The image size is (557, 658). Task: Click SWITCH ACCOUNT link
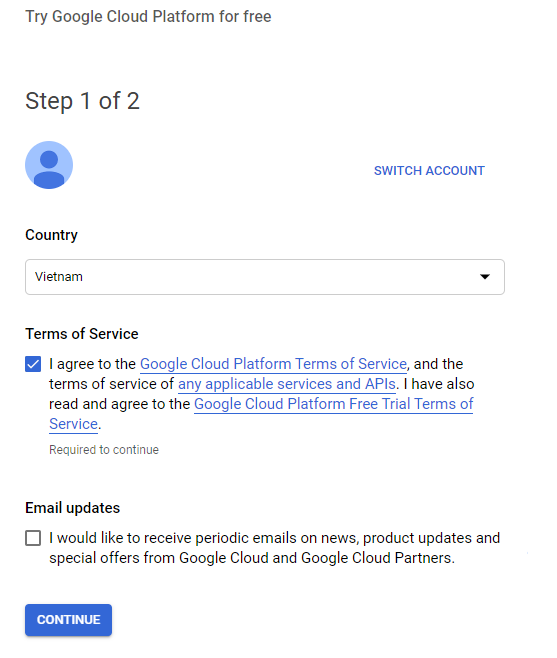[x=429, y=171]
